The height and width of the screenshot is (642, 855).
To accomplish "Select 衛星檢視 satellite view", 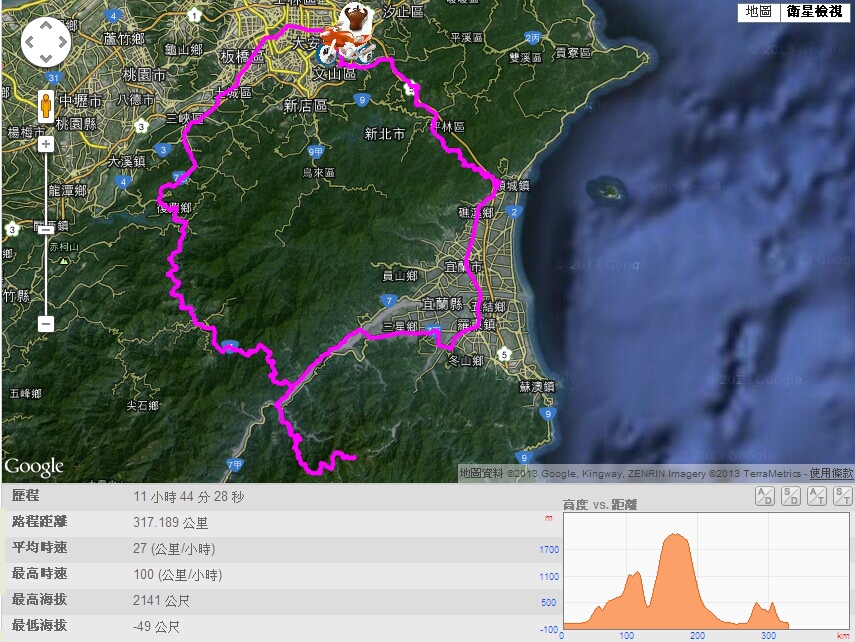I will tap(815, 11).
